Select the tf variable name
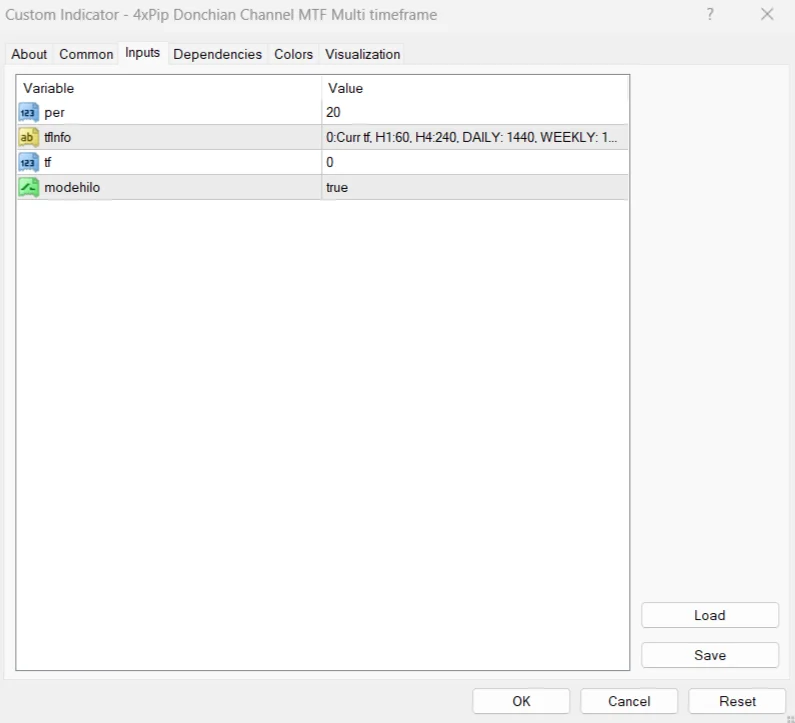This screenshot has height=723, width=795. click(x=48, y=162)
